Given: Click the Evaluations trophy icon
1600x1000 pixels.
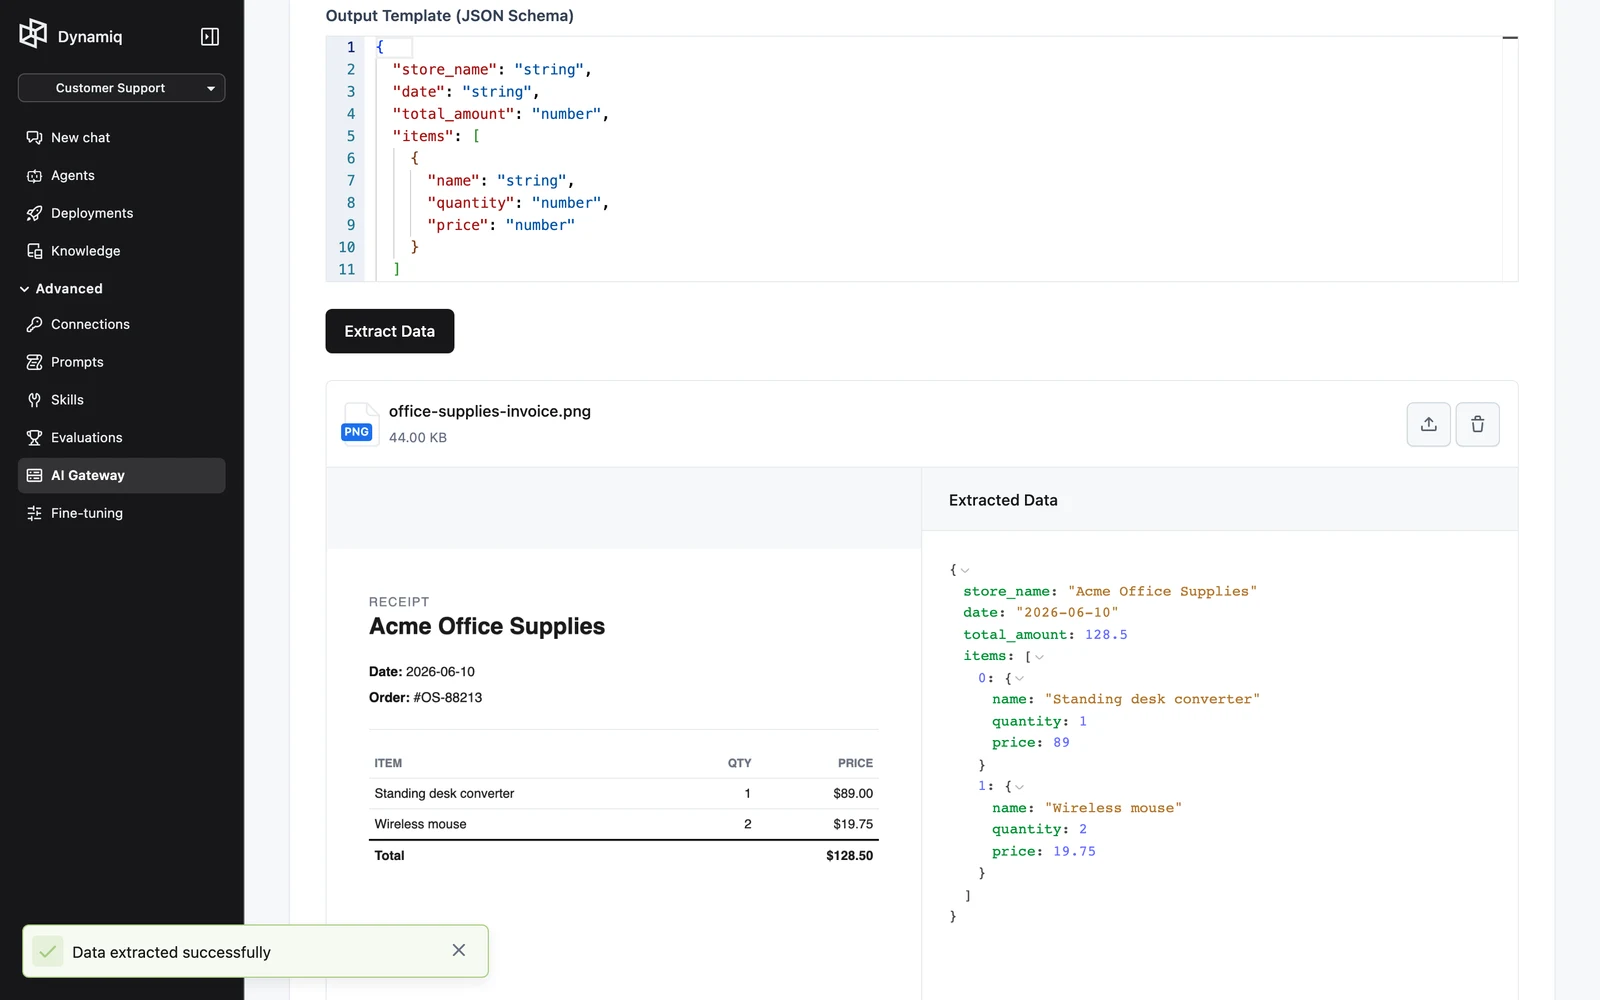Looking at the screenshot, I should coord(34,438).
